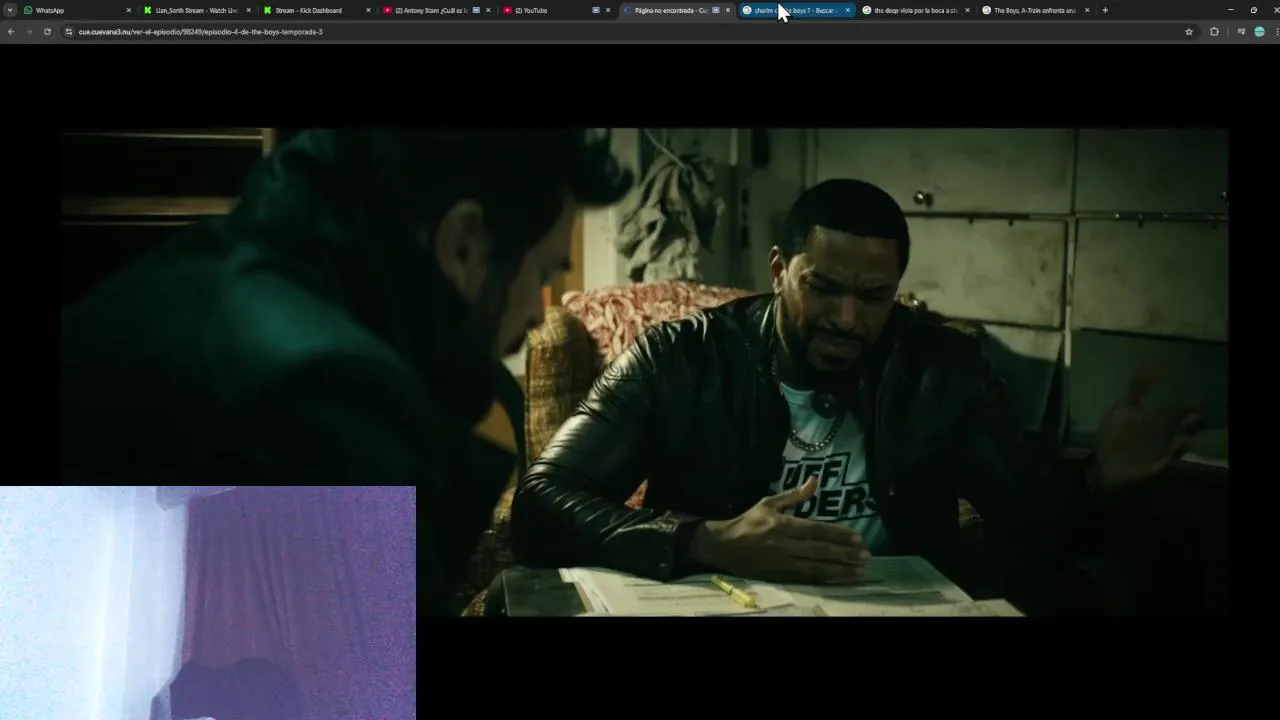Click the picture-in-picture icon on Antony Starr tab
The height and width of the screenshot is (720, 1280).
[476, 10]
